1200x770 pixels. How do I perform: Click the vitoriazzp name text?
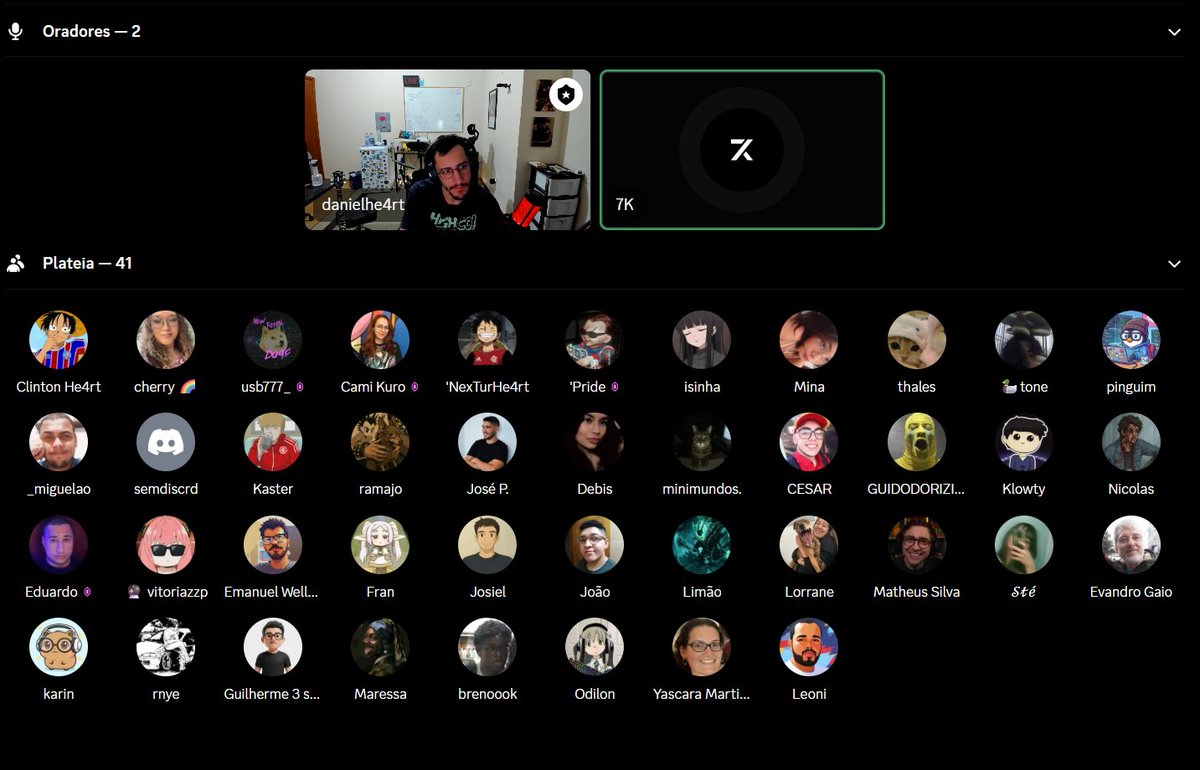click(177, 592)
